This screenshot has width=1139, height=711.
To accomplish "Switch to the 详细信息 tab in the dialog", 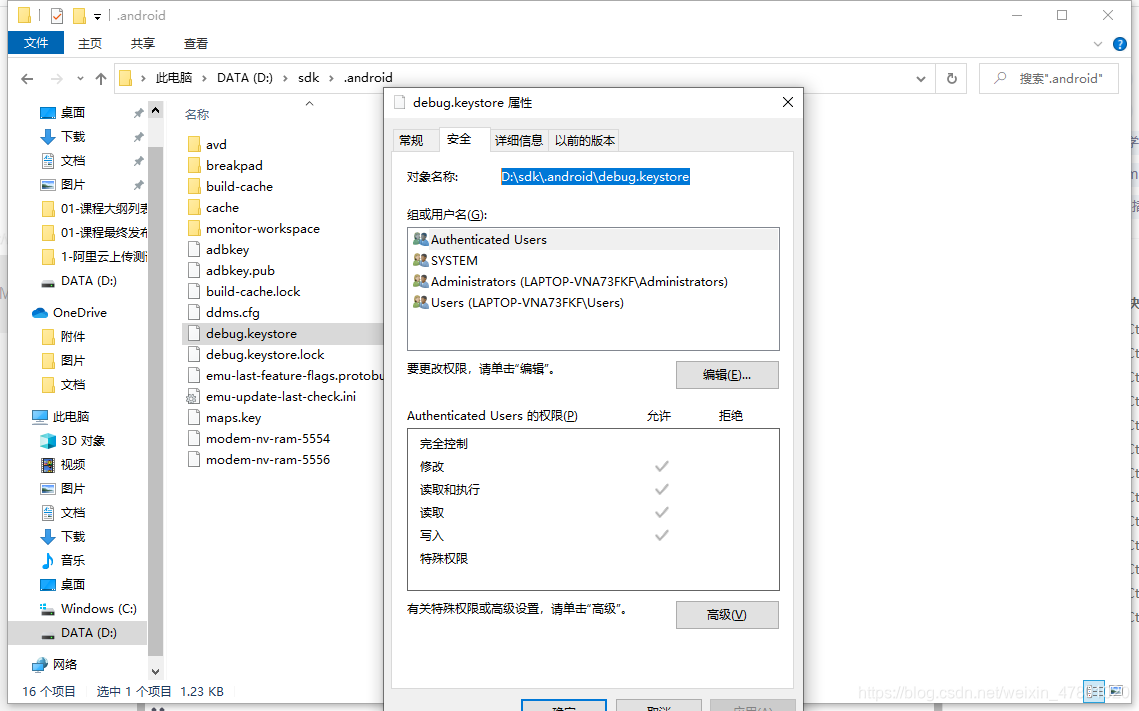I will [x=518, y=139].
